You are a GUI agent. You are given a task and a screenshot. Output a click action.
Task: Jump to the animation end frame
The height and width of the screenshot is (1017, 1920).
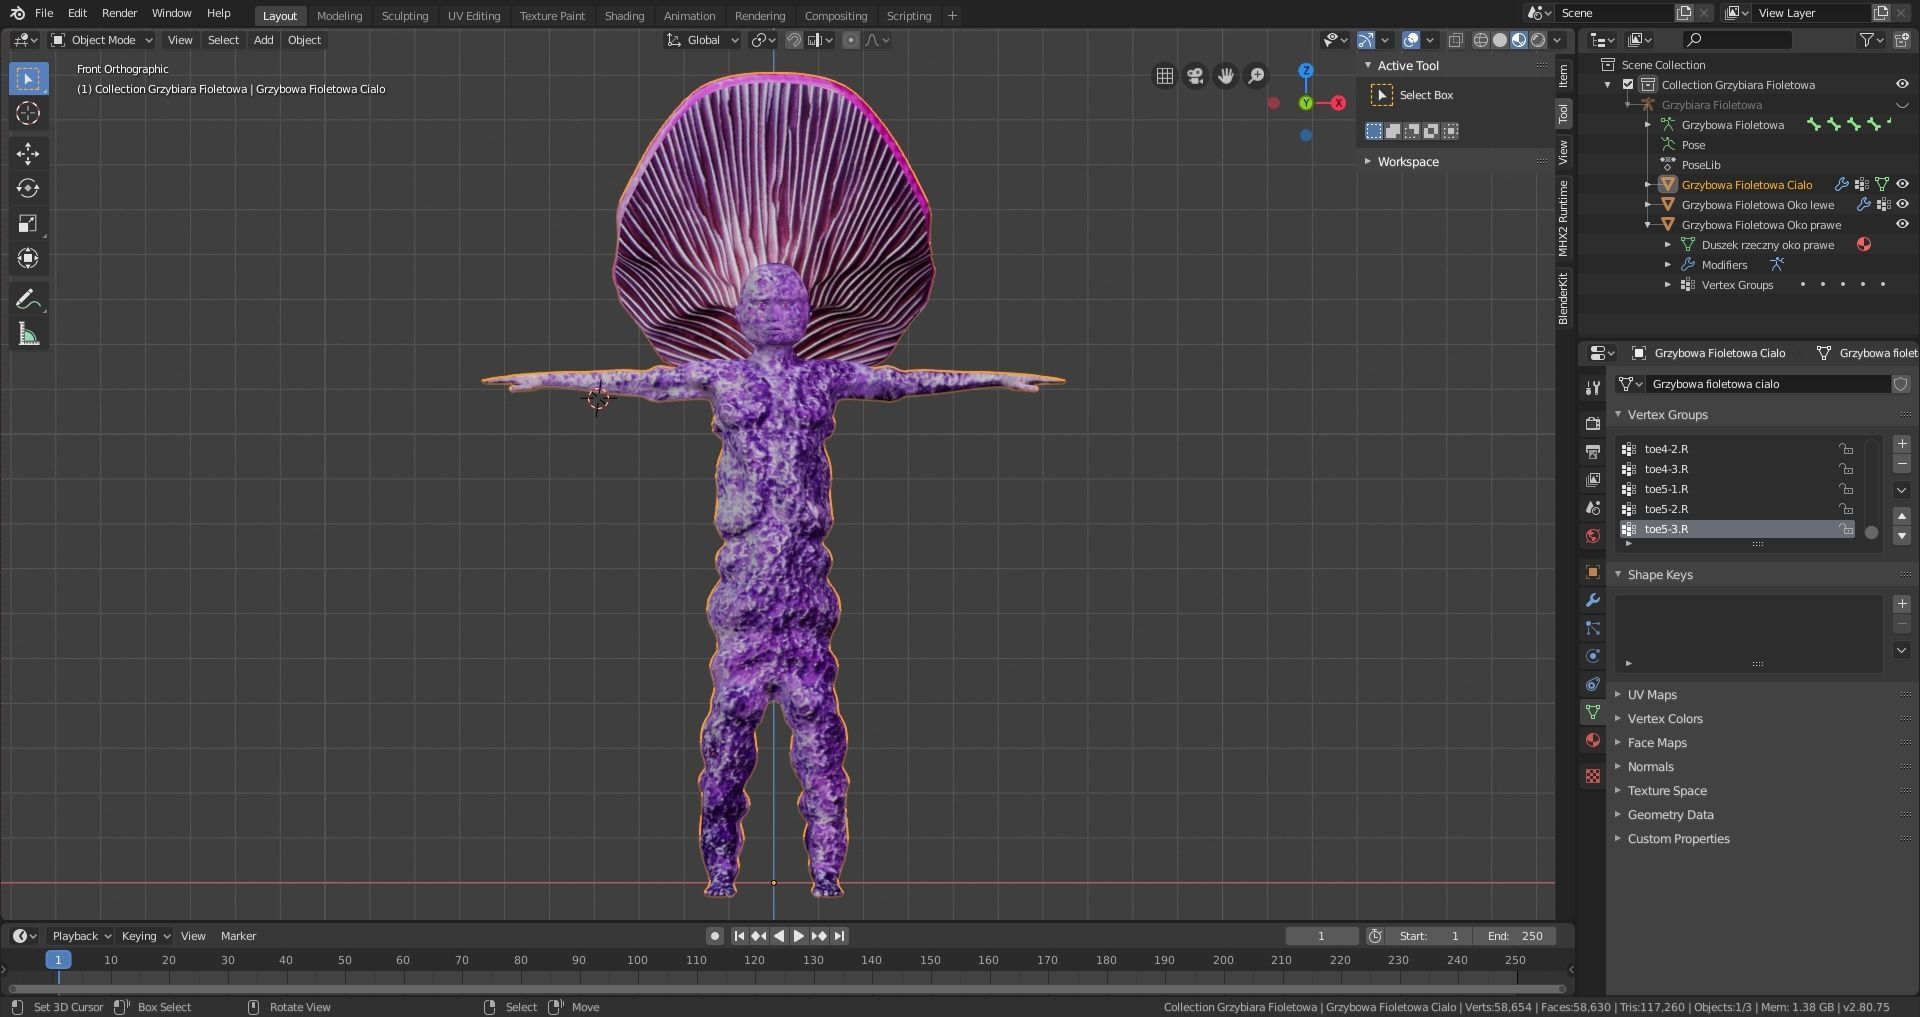839,936
